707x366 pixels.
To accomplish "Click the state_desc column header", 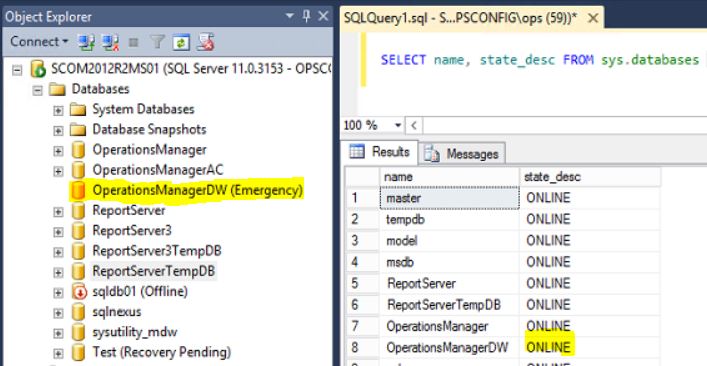I will tap(590, 177).
